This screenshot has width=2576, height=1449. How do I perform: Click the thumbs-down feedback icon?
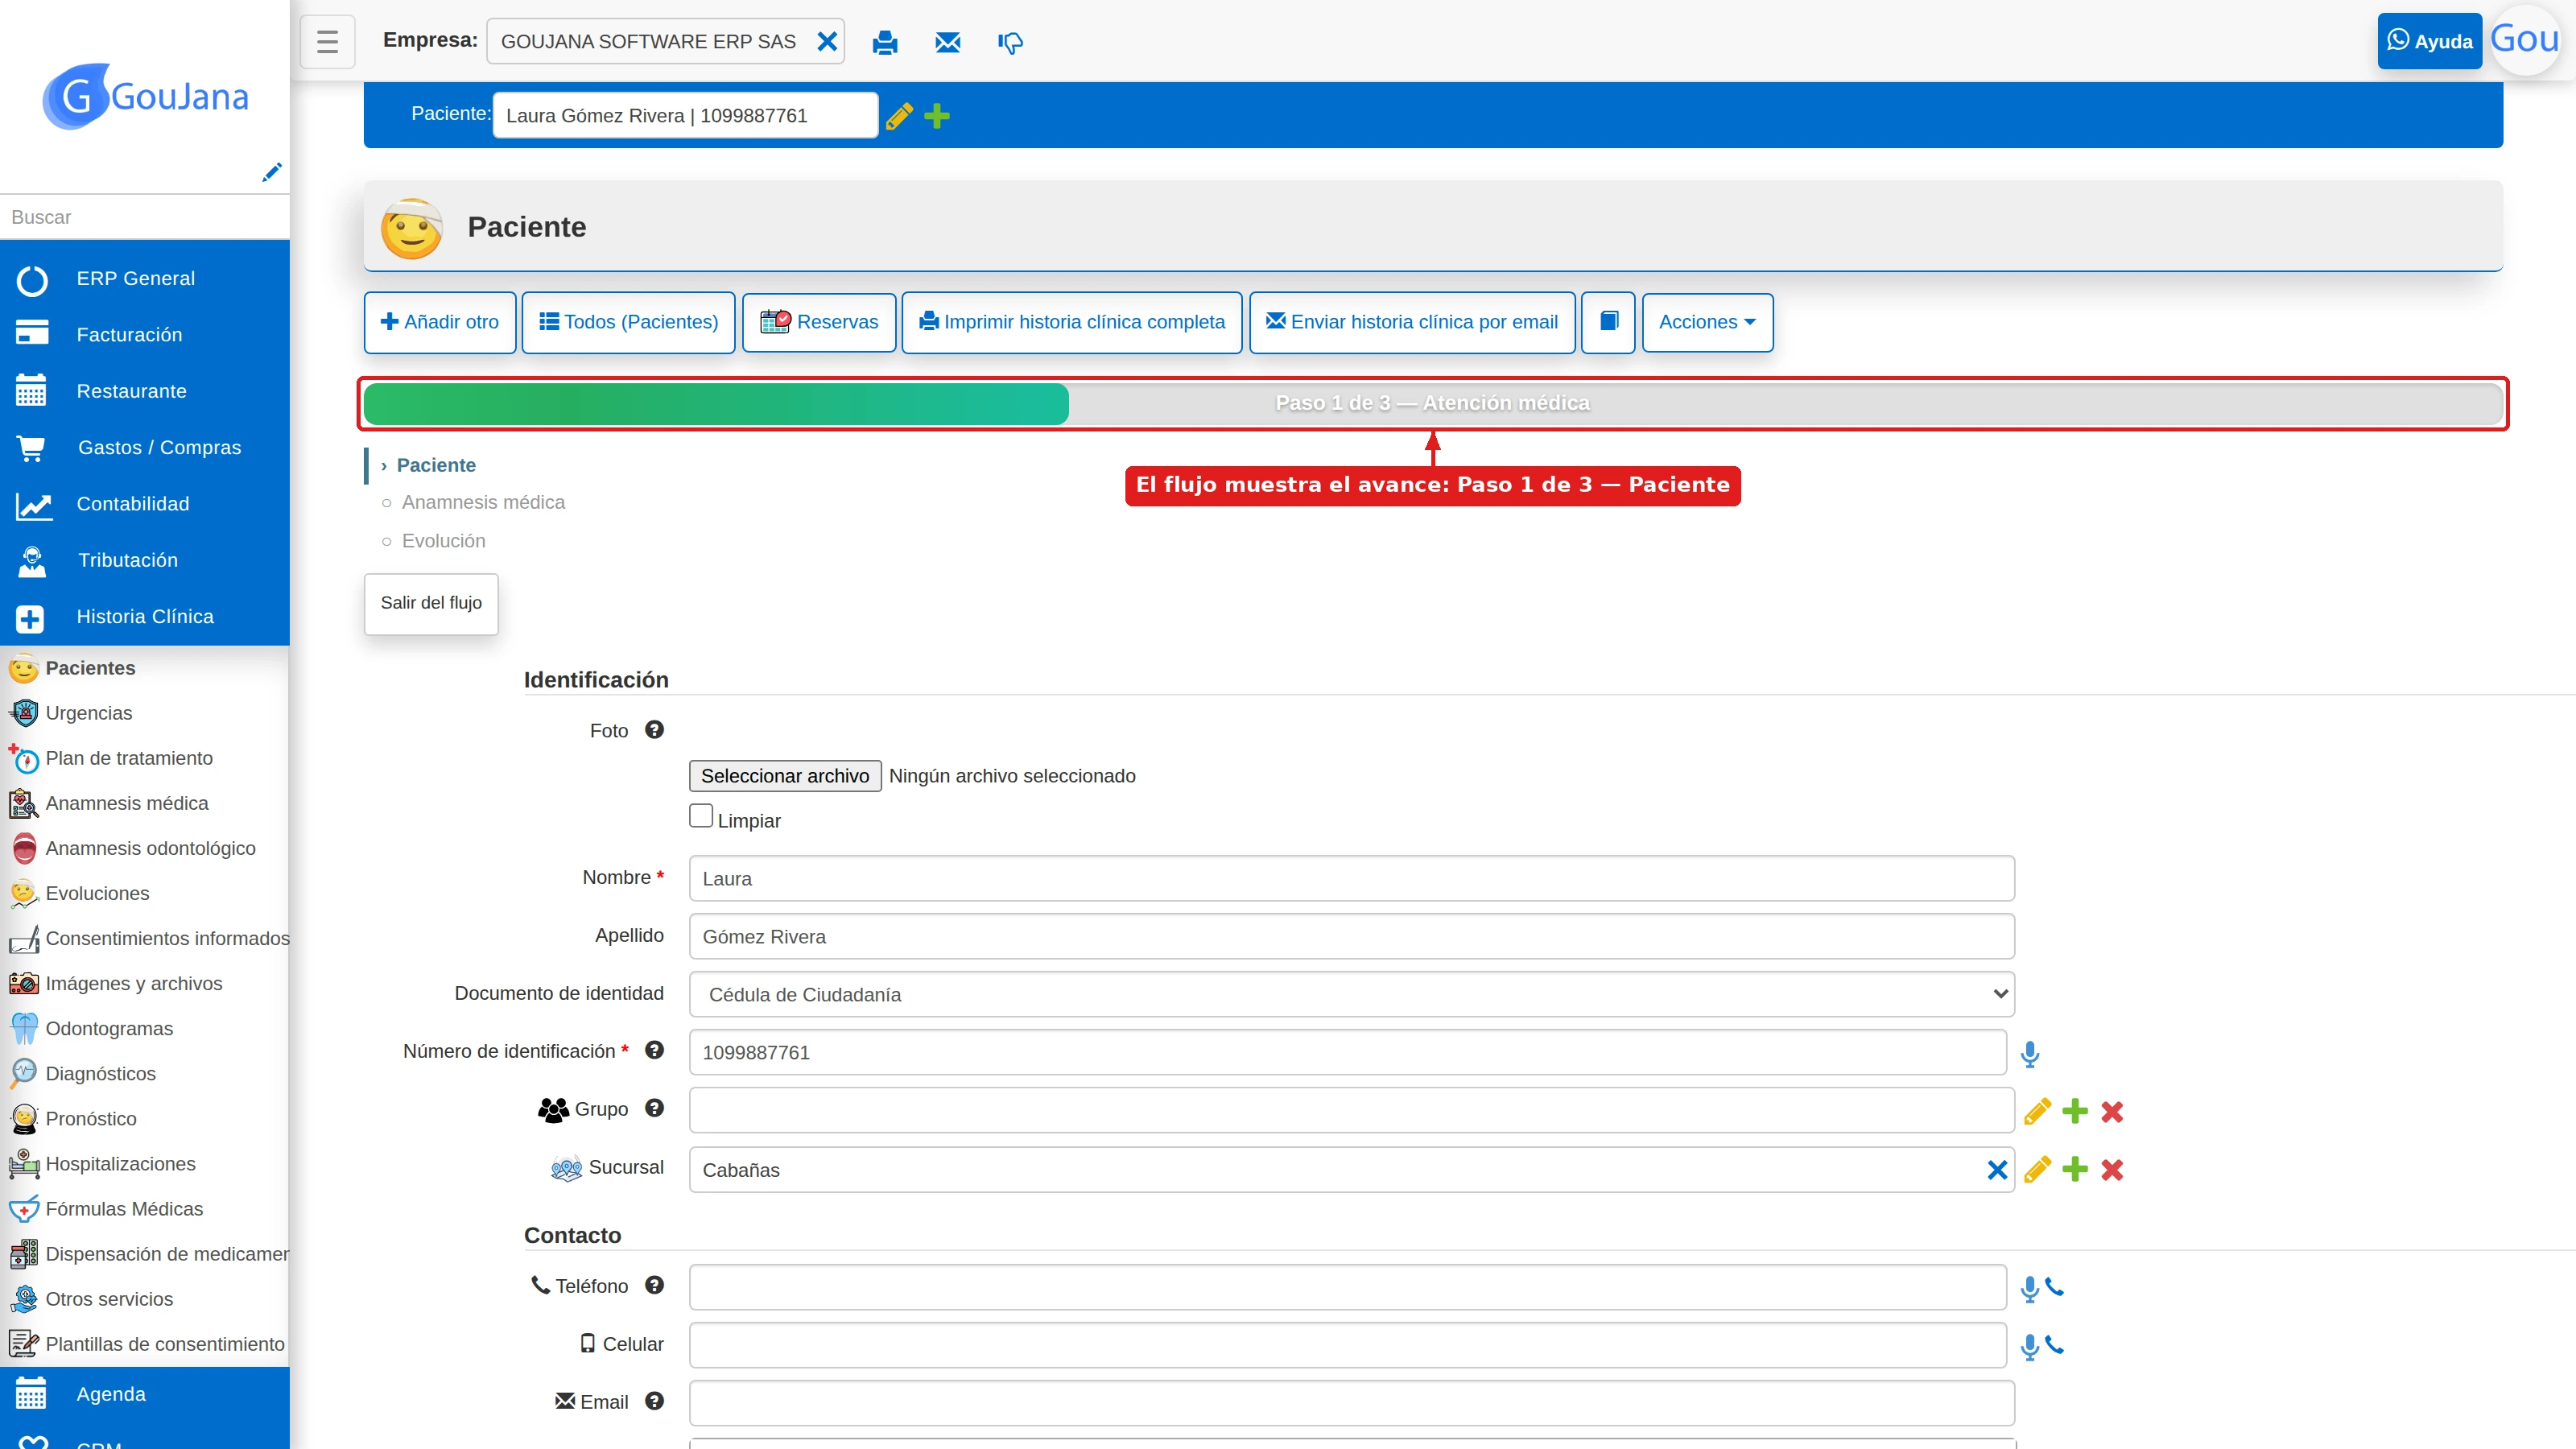[x=1010, y=42]
